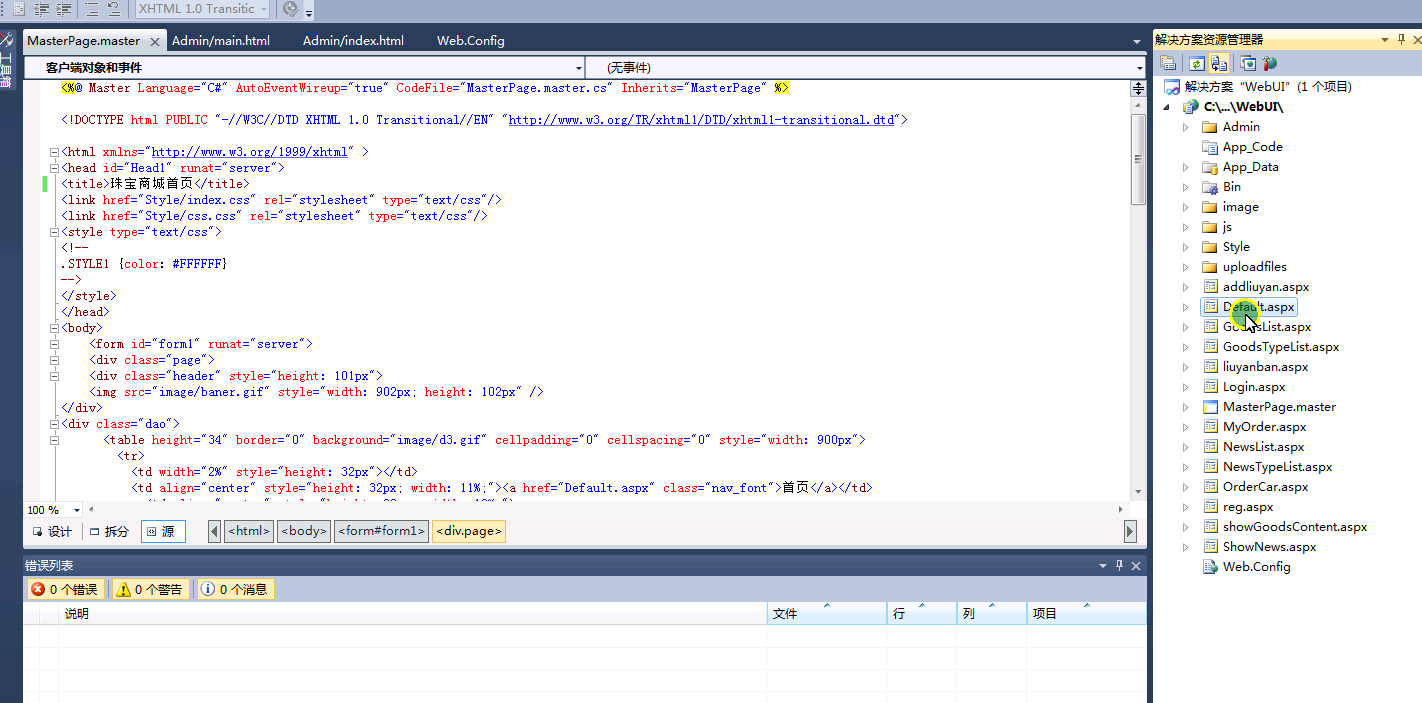Select the <div.page> breadcrumb tag
Image resolution: width=1422 pixels, height=703 pixels.
469,532
